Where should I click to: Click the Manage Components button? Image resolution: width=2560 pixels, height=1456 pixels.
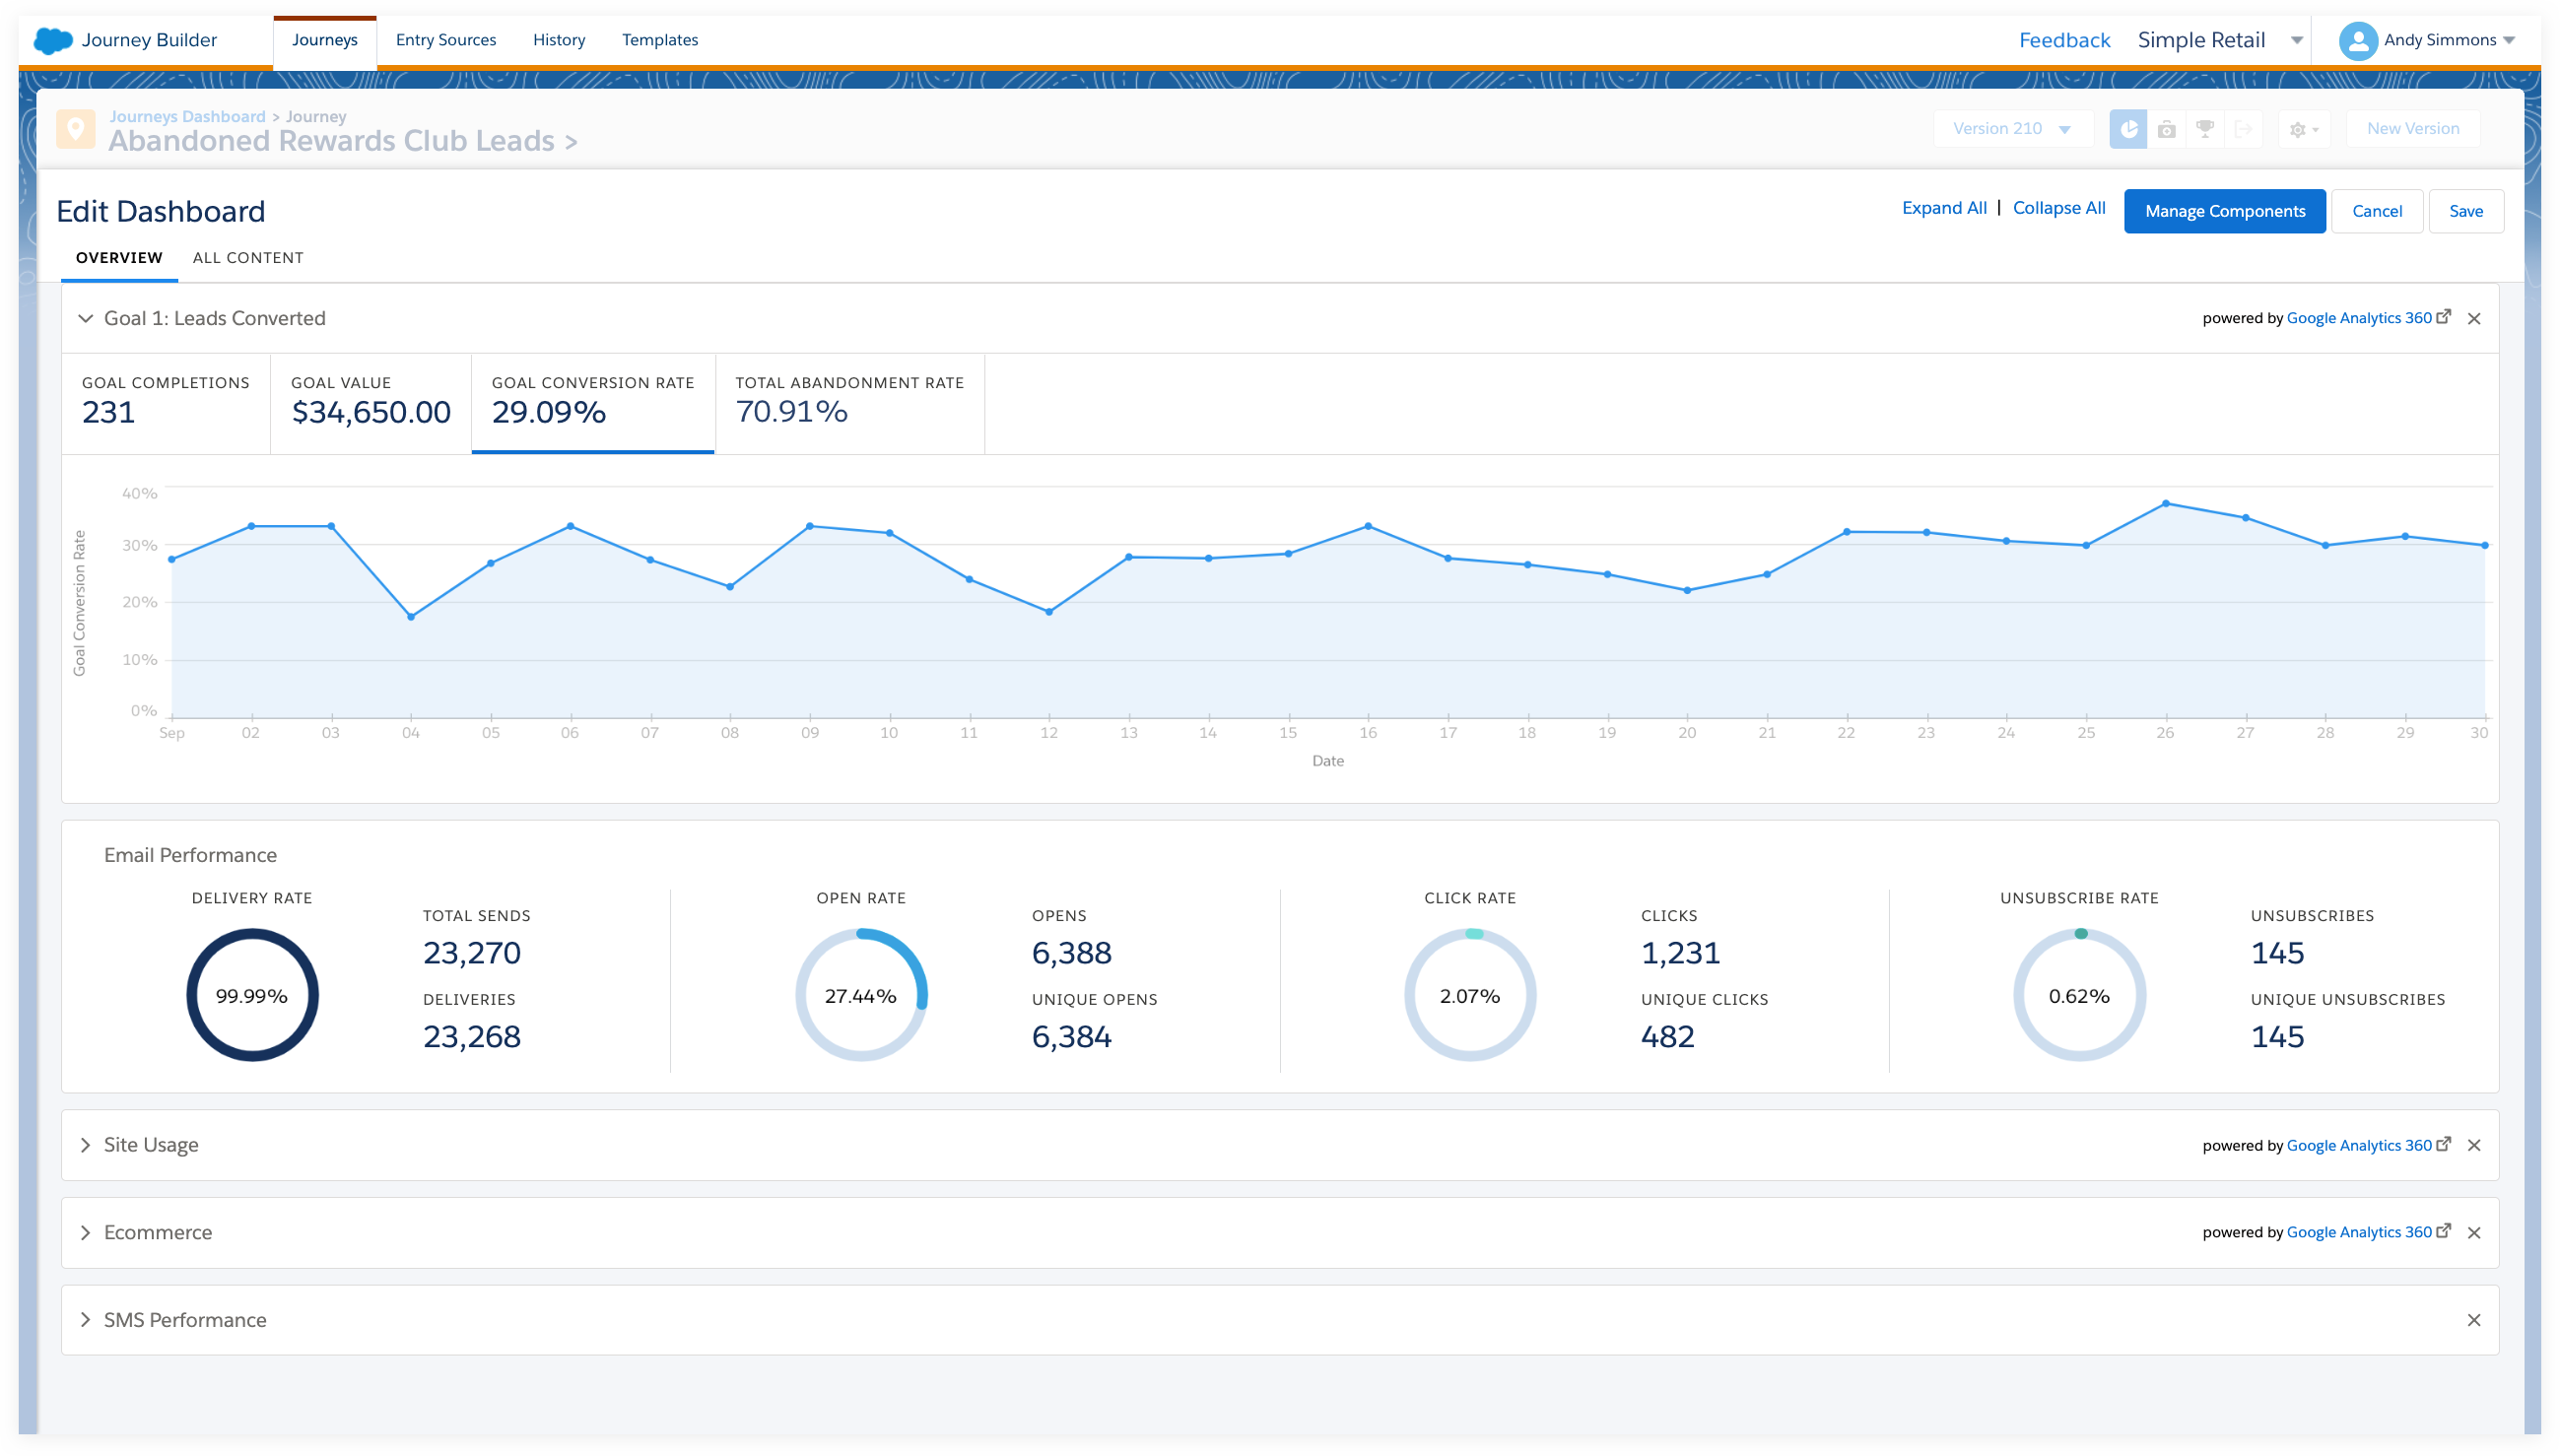[2224, 211]
